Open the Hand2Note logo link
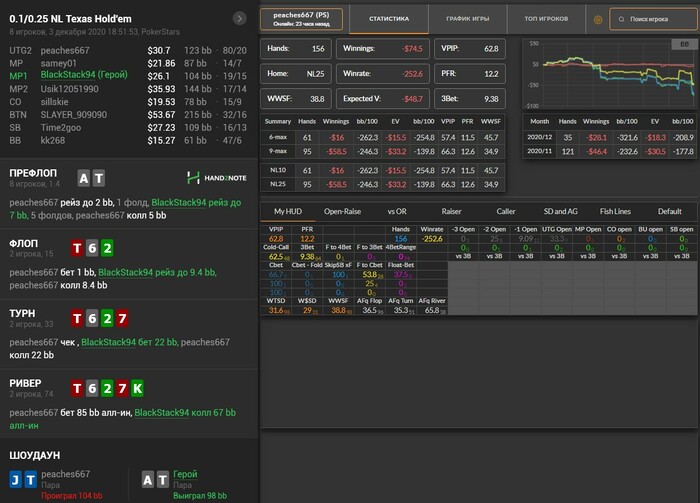 [217, 178]
